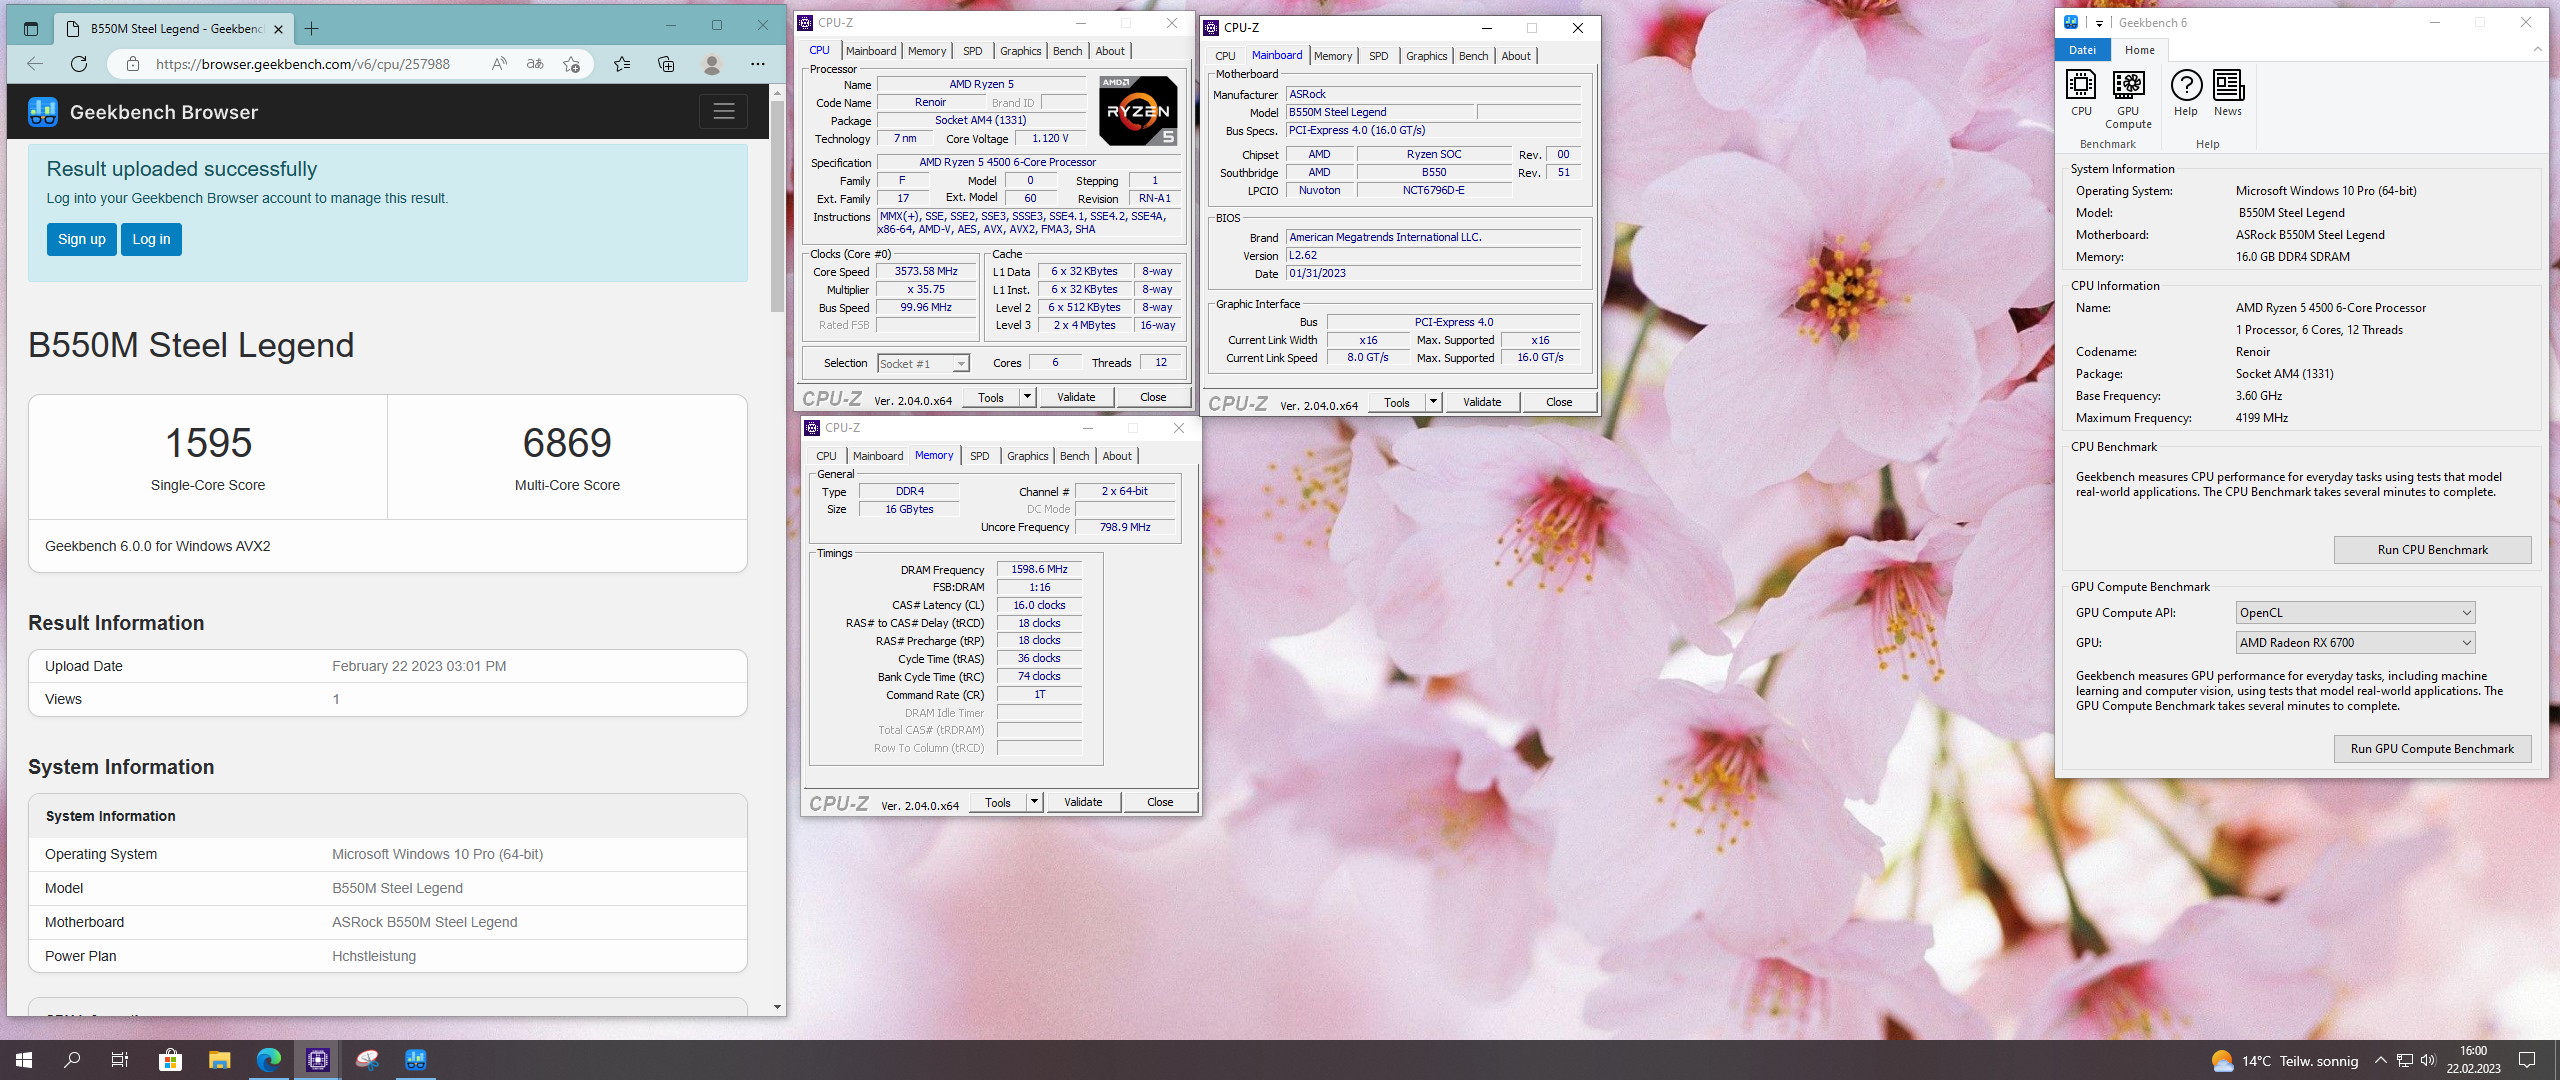This screenshot has height=1080, width=2560.
Task: Open new tab with plus icon in Edge
Action: 312,29
